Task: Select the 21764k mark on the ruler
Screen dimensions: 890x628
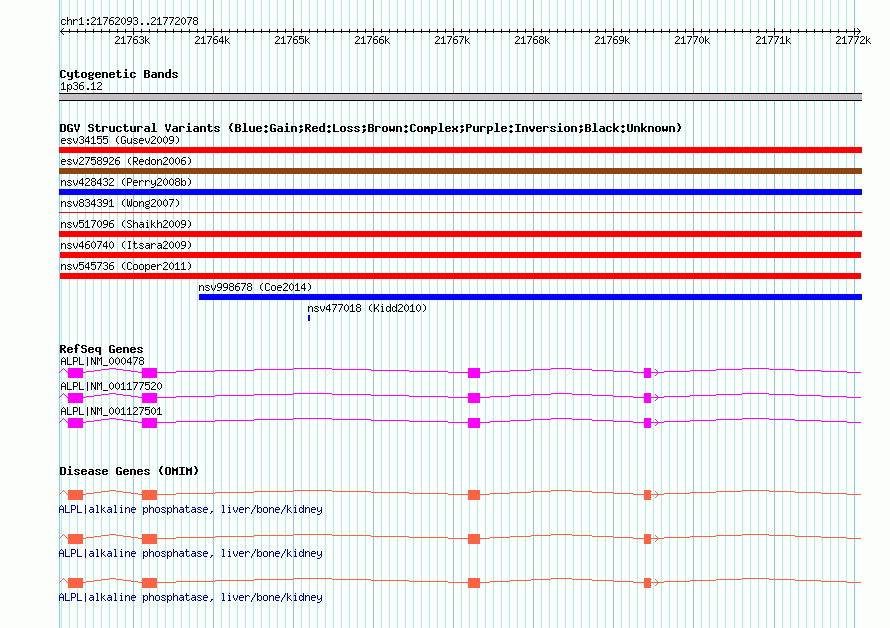Action: pyautogui.click(x=212, y=40)
